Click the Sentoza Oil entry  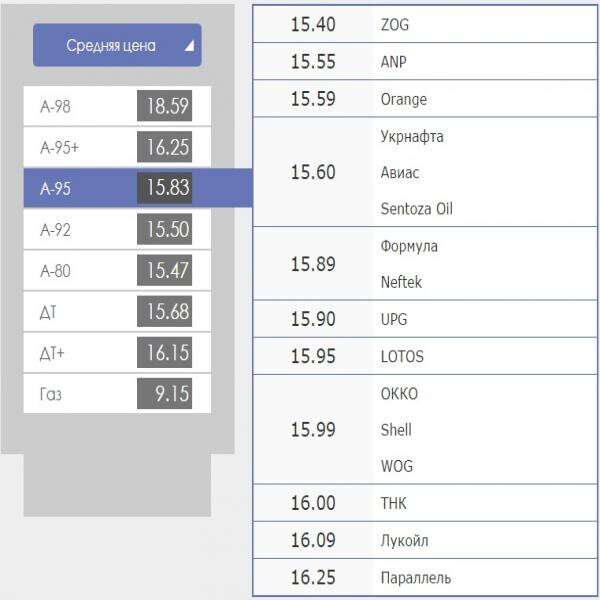point(416,209)
